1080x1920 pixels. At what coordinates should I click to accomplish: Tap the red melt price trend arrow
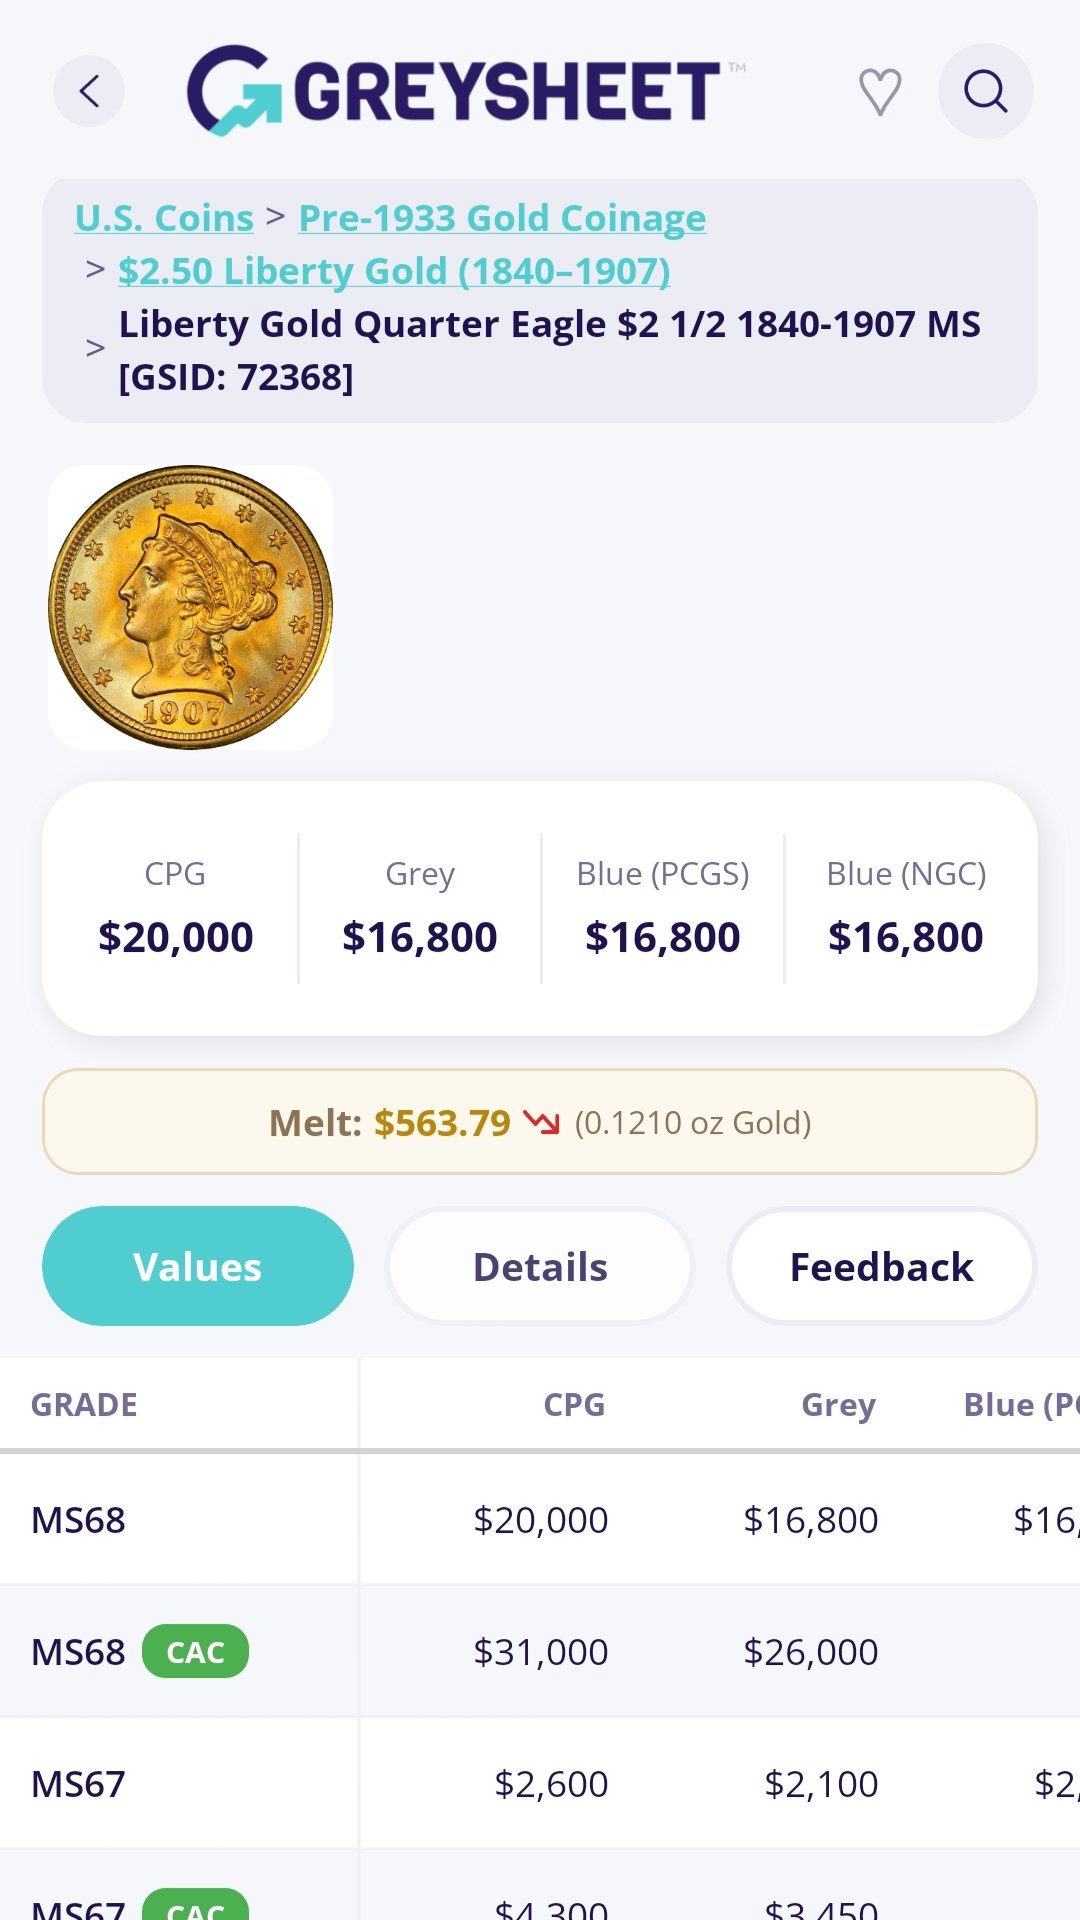pyautogui.click(x=542, y=1123)
